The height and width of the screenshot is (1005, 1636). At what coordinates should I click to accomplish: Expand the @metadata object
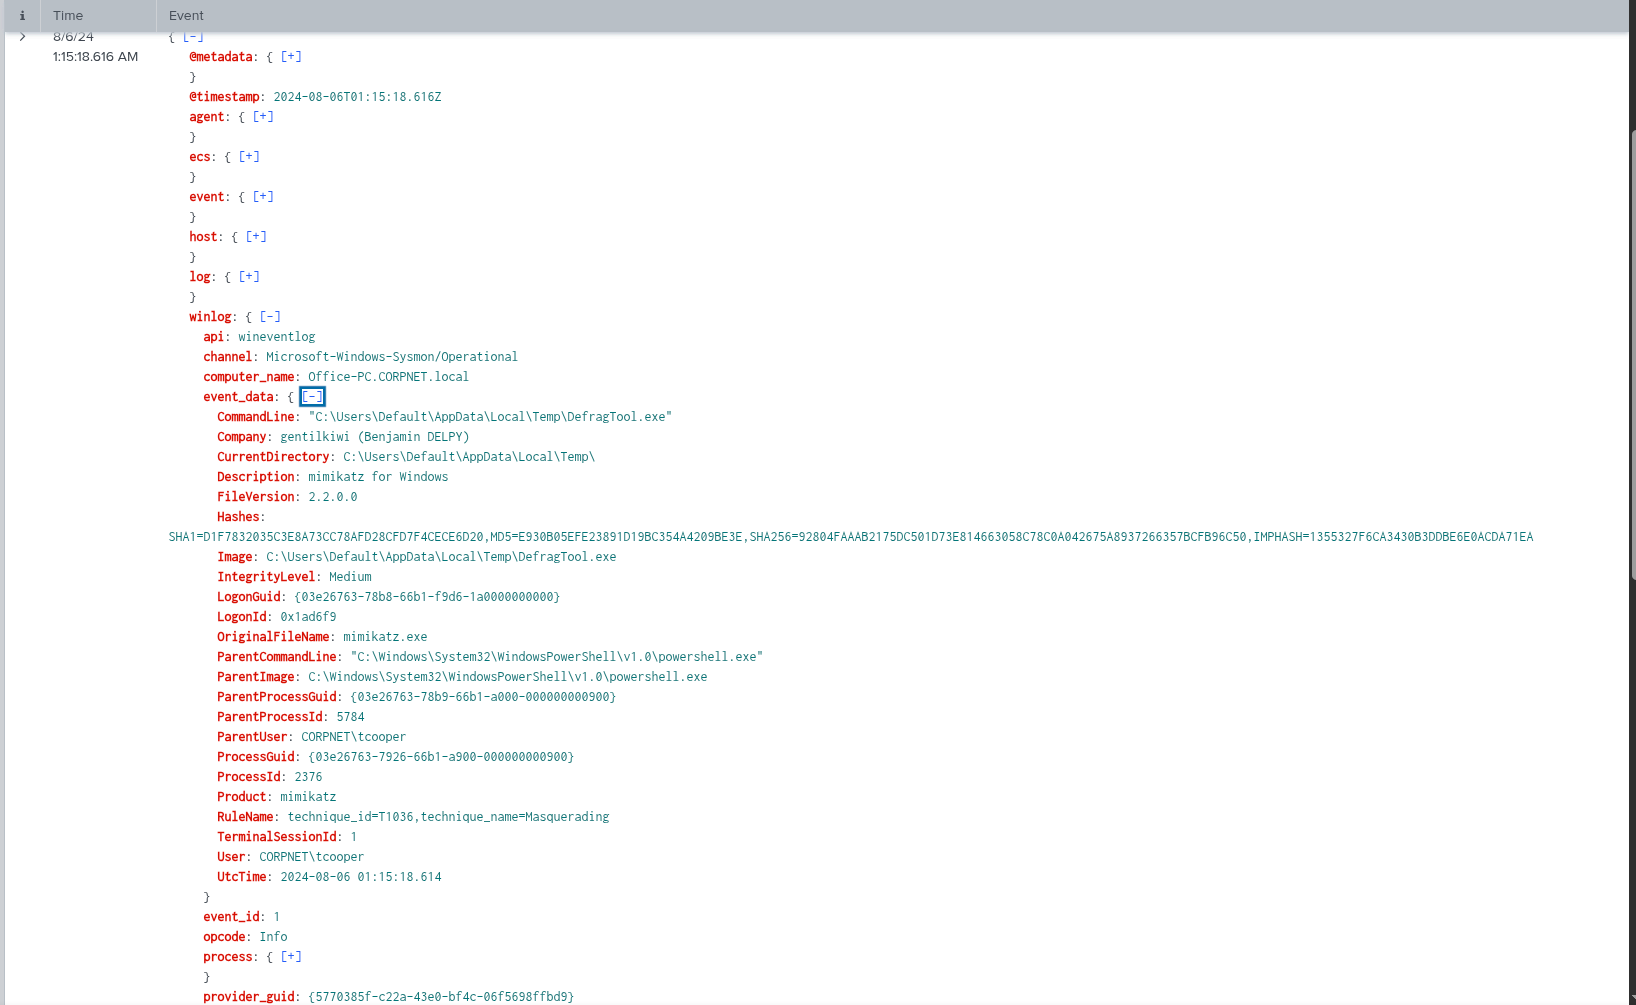pos(291,57)
